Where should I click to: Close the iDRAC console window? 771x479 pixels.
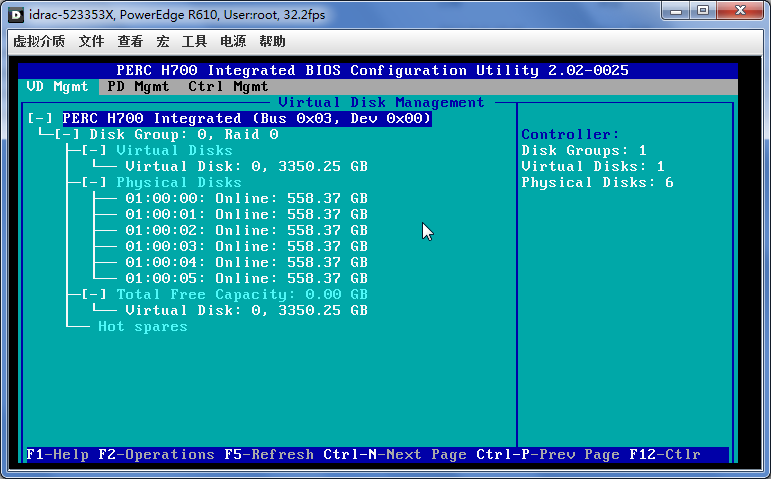pyautogui.click(x=741, y=11)
